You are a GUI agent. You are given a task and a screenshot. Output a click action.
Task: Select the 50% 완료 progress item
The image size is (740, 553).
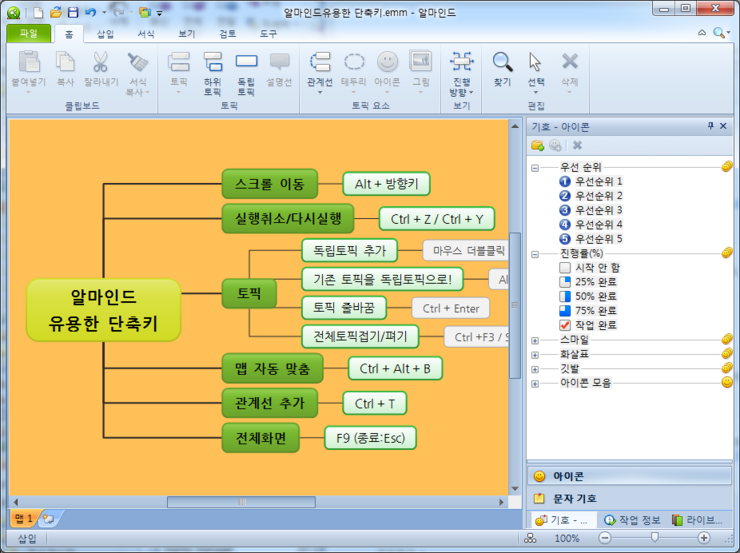[x=594, y=296]
